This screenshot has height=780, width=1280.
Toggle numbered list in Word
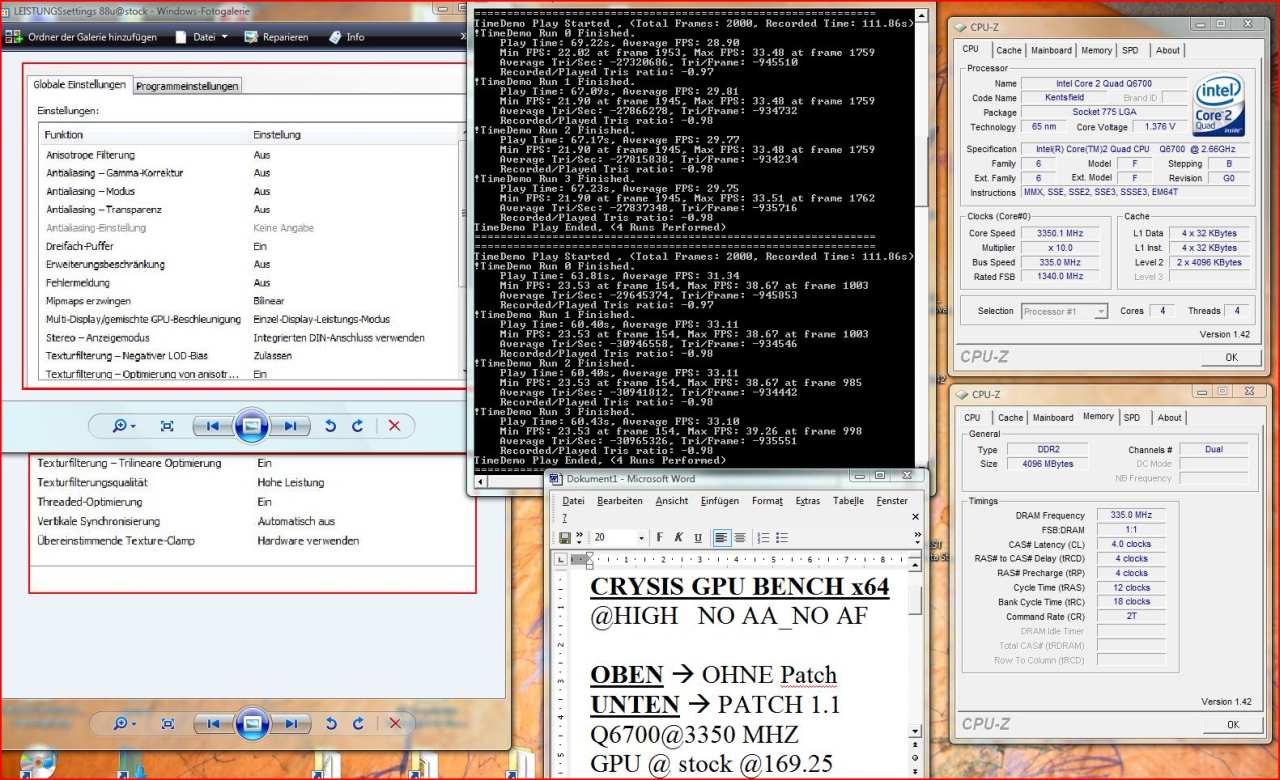pyautogui.click(x=764, y=538)
